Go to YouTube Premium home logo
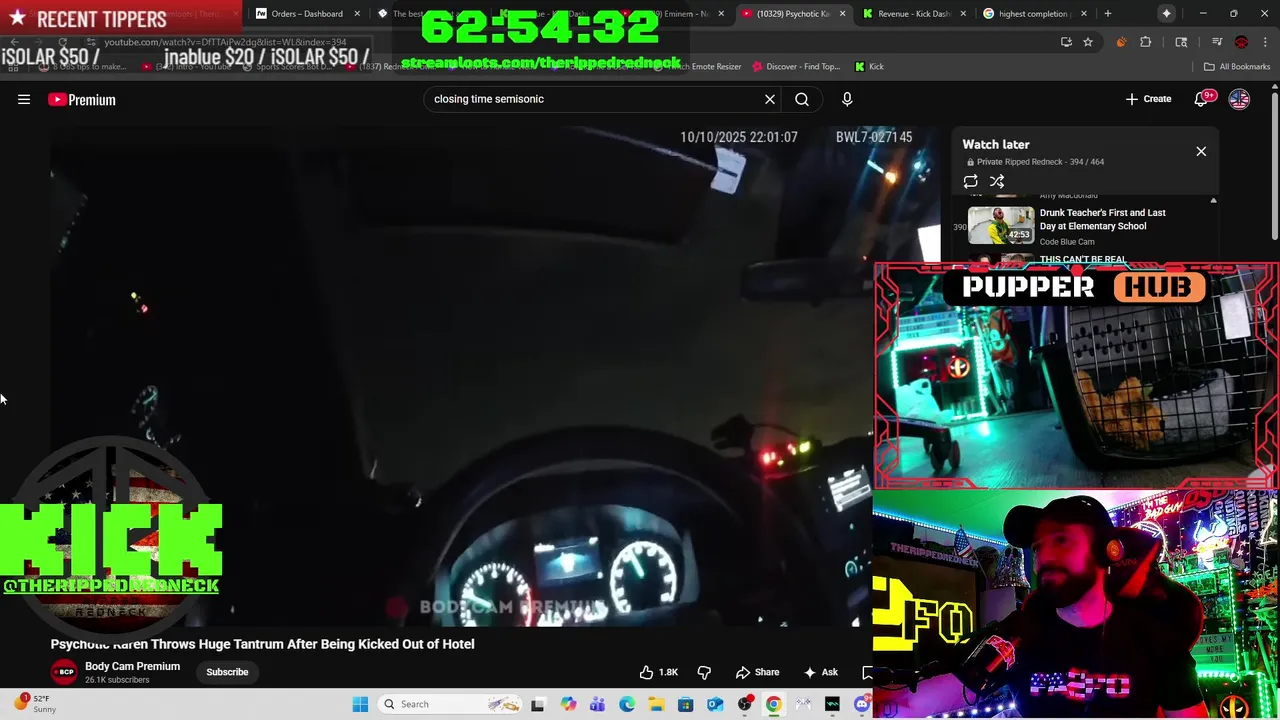This screenshot has width=1280, height=720. [x=82, y=99]
